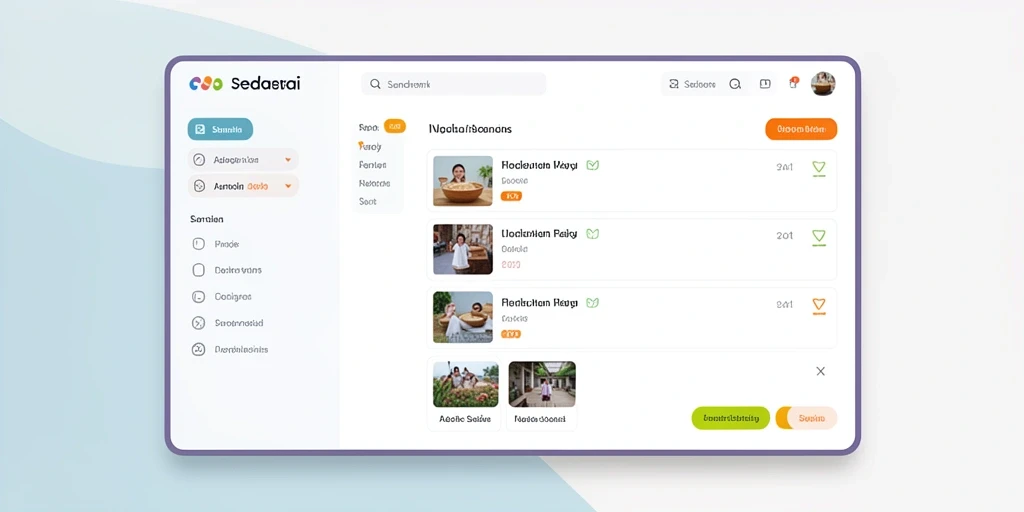Click the orange tag under third row title
This screenshot has height=512, width=1024.
(511, 334)
